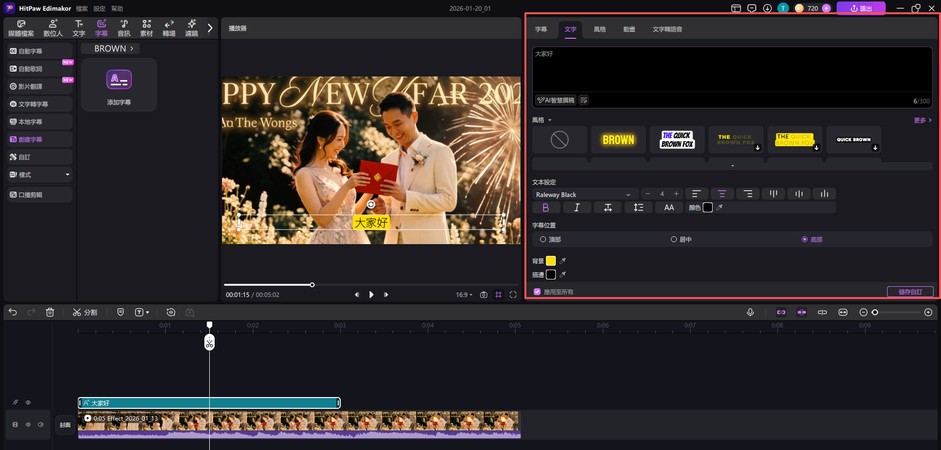Select the 居中 middle position radio button
Screen dimensions: 941x450
pos(673,240)
